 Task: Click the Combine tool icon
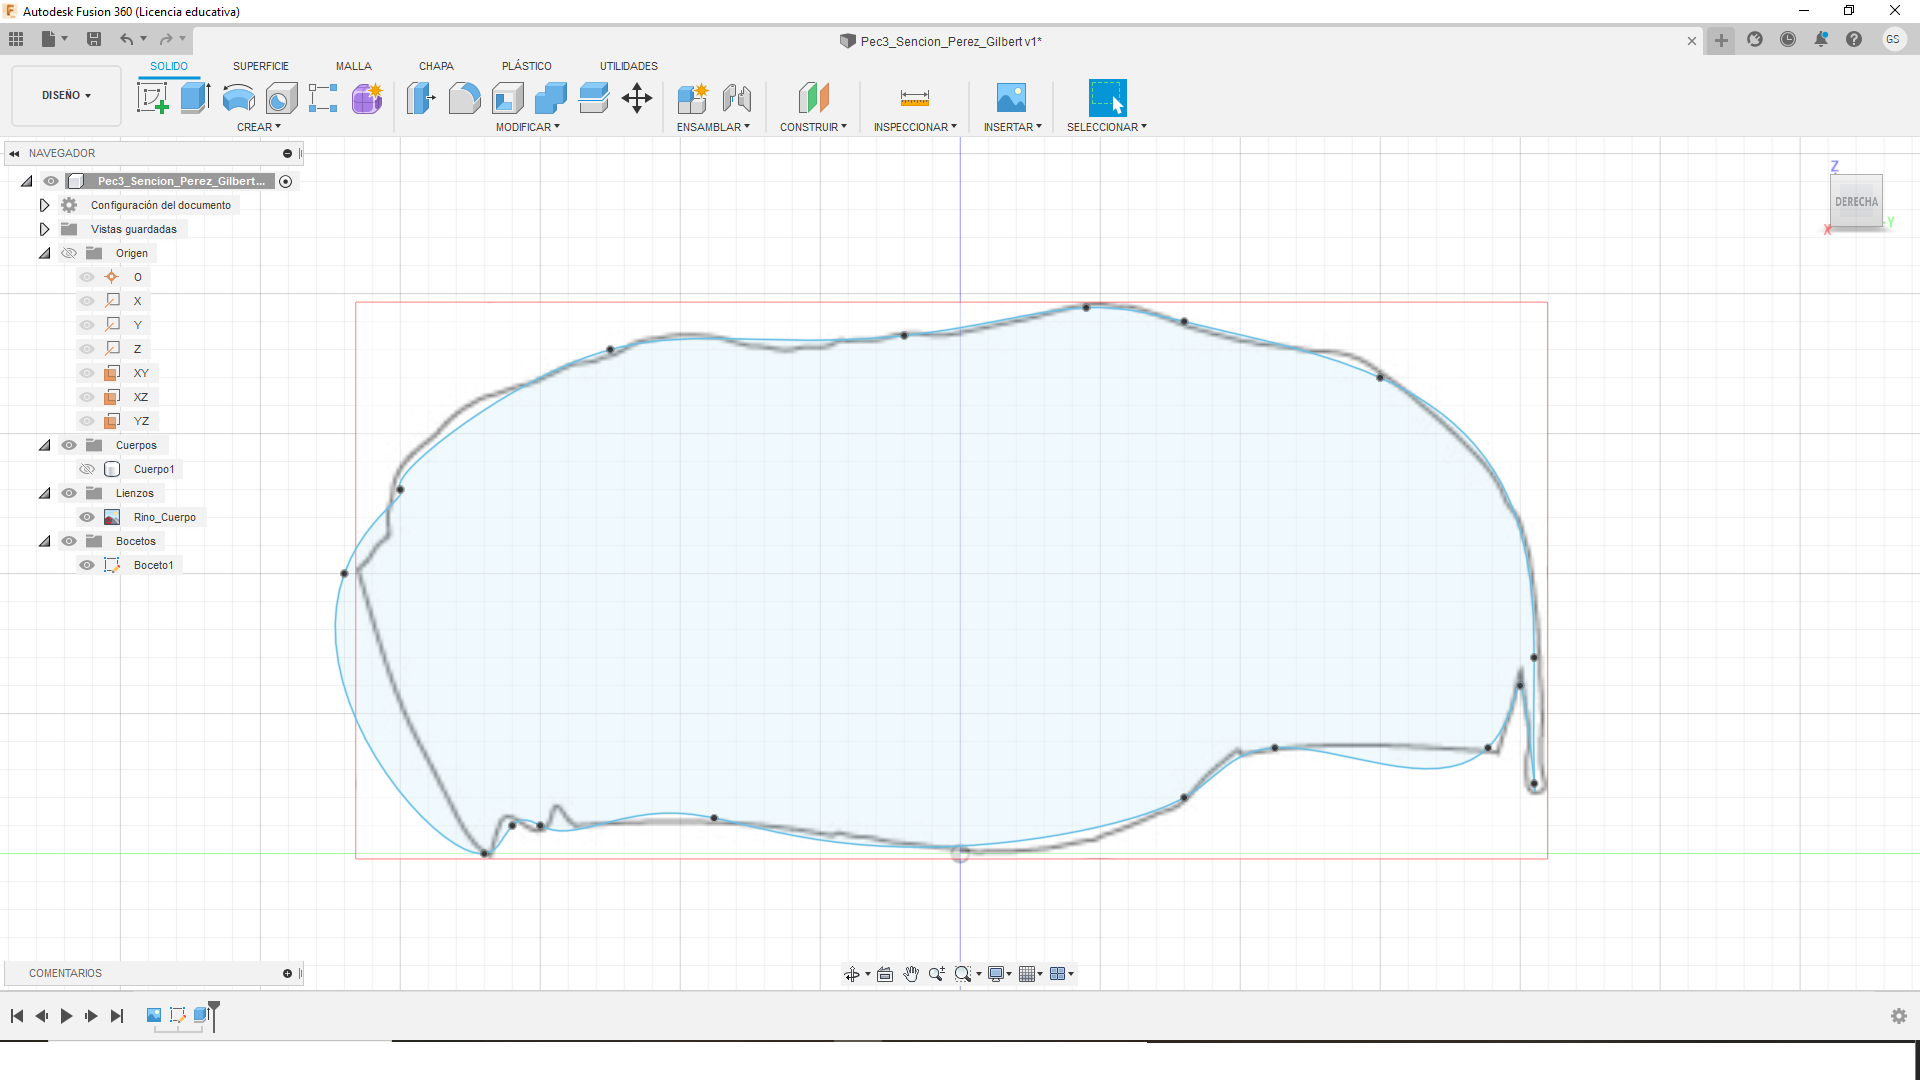551,98
